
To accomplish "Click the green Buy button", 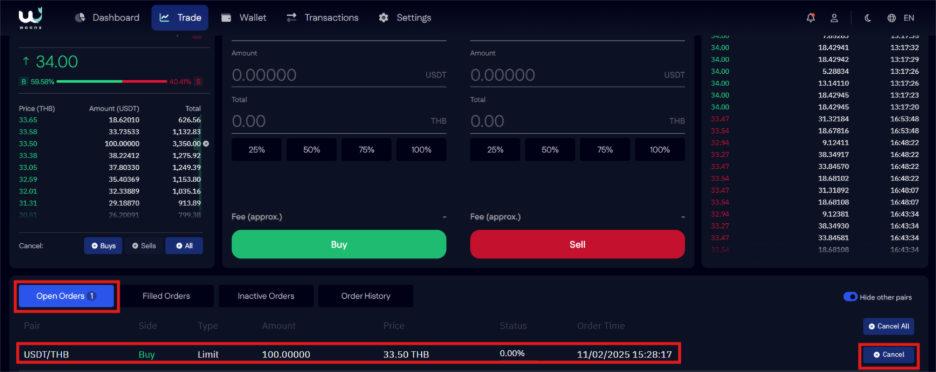I will point(338,244).
